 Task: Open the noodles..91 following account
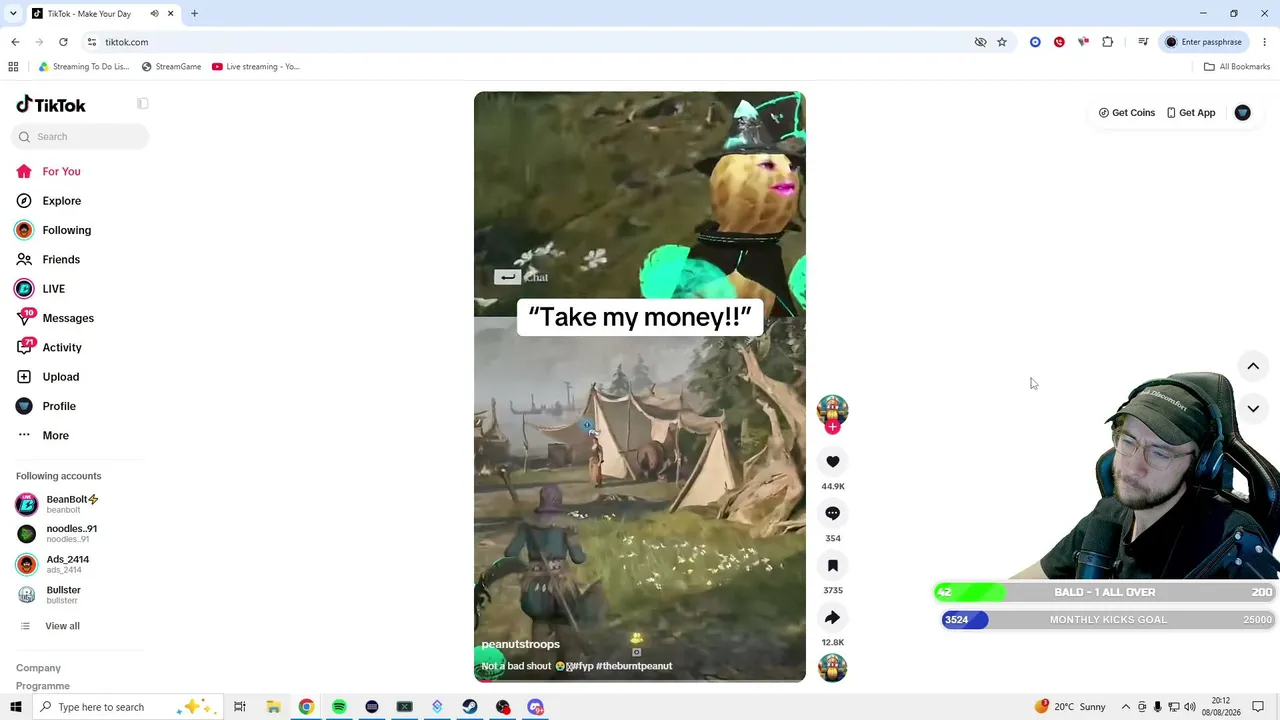(56, 534)
